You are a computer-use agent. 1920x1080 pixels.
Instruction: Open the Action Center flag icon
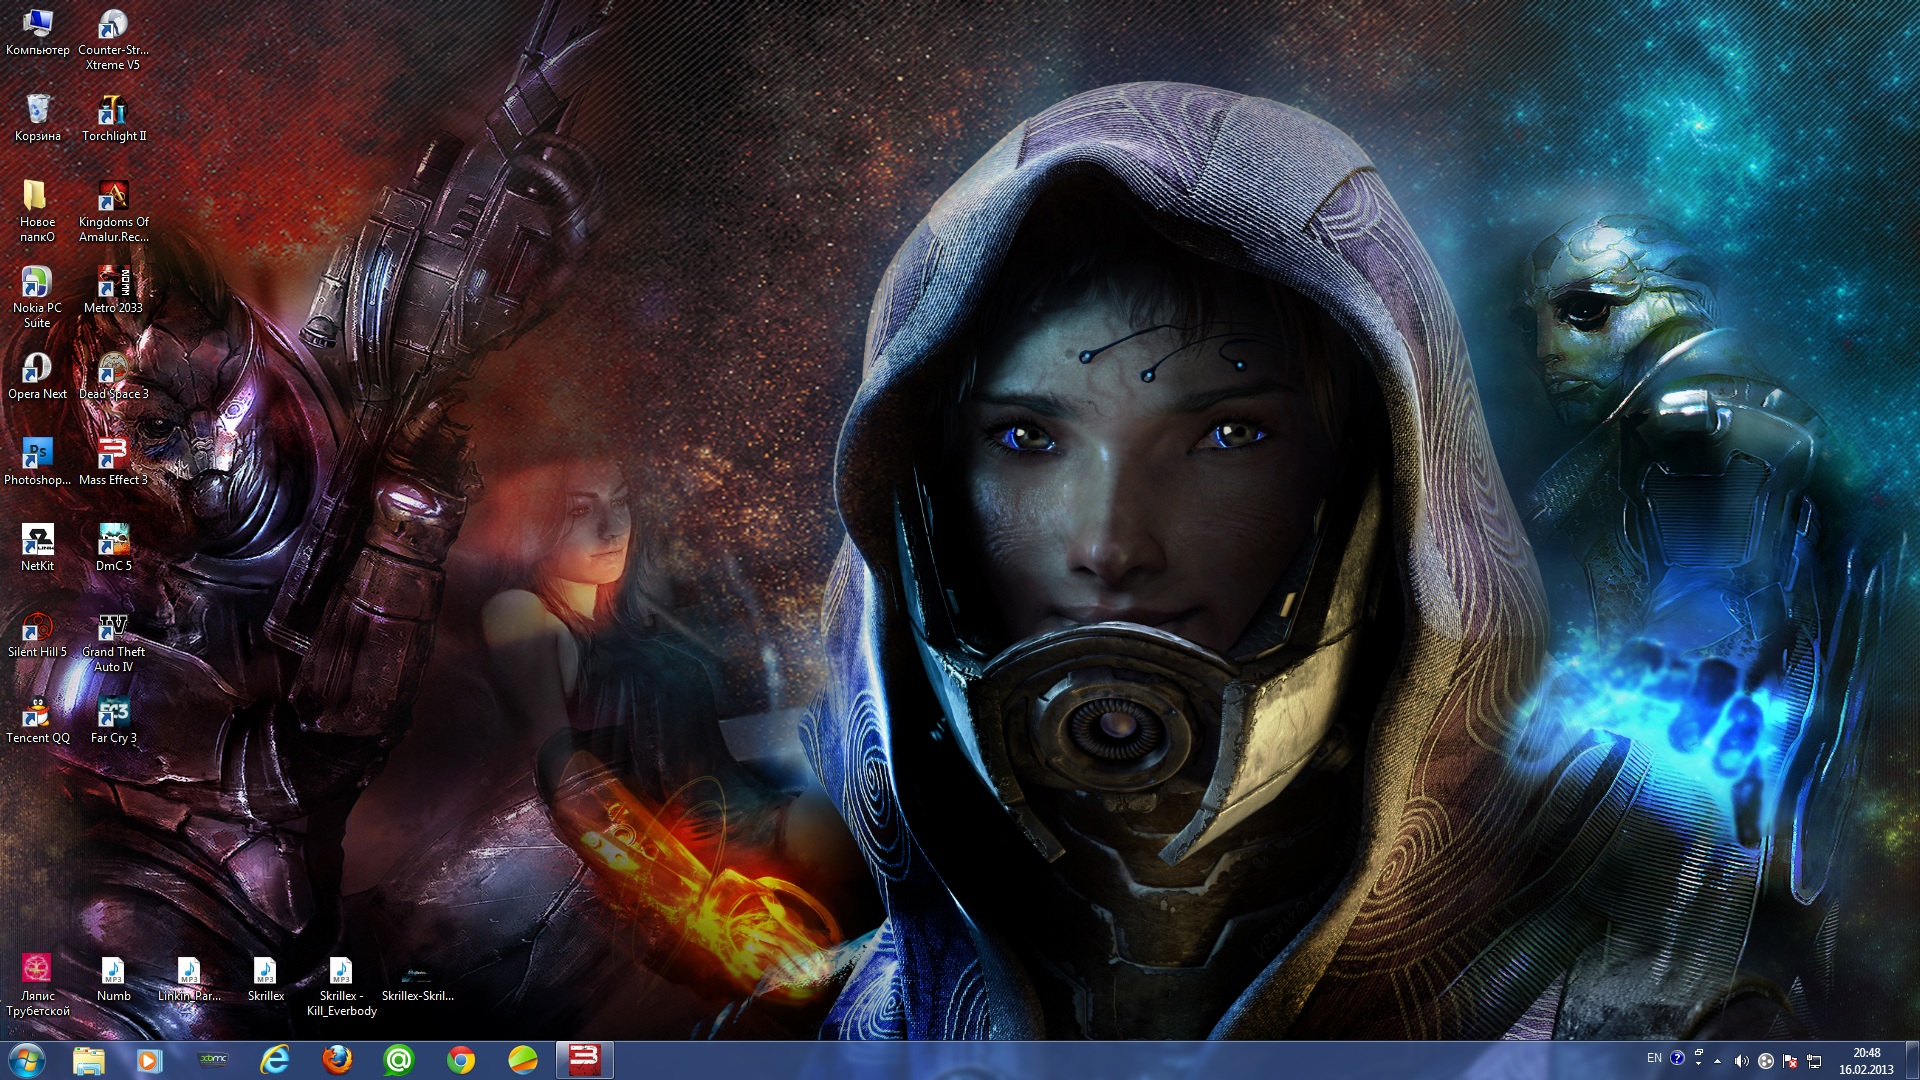coord(1790,1061)
